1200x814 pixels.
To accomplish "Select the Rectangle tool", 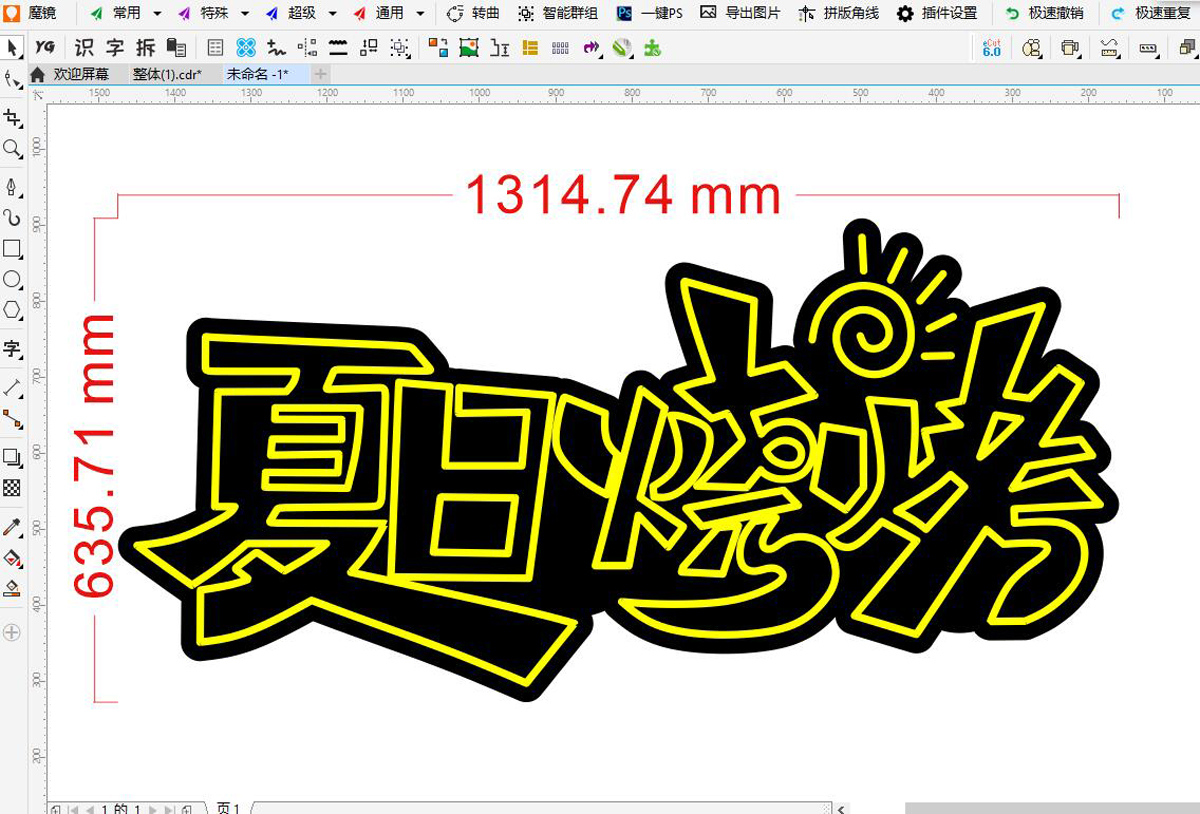I will pyautogui.click(x=12, y=248).
